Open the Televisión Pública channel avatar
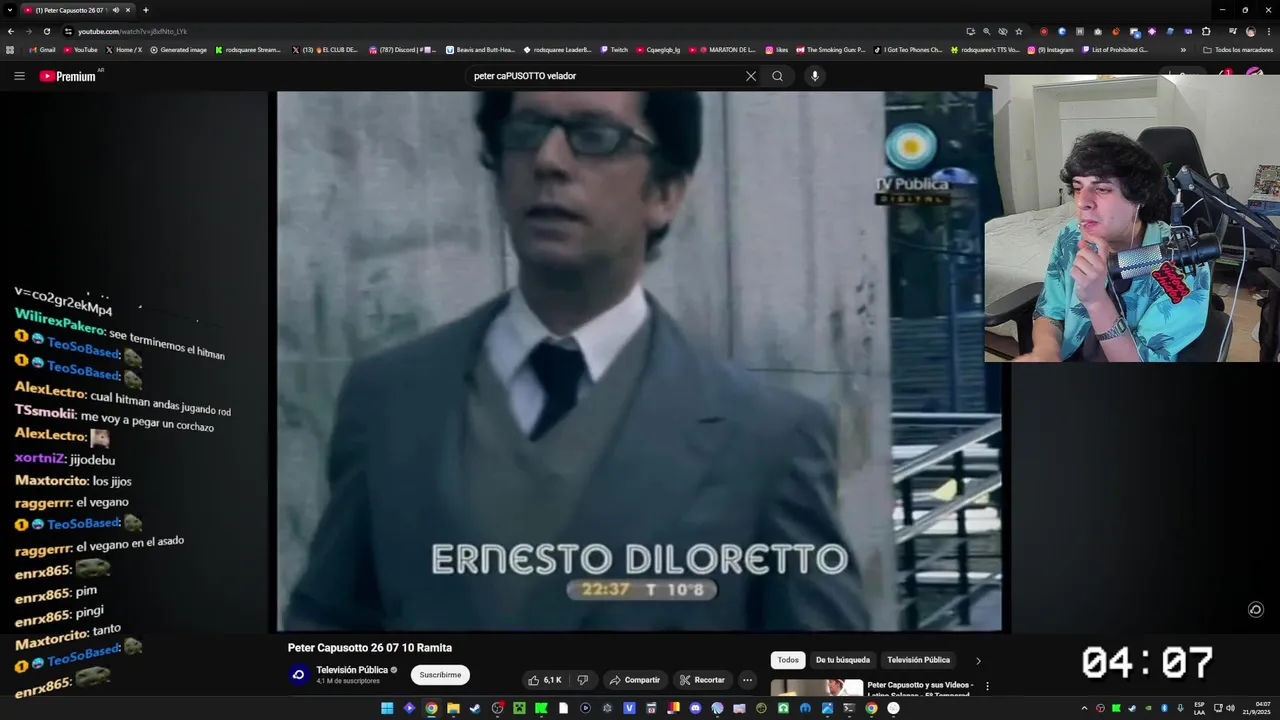 coord(298,675)
